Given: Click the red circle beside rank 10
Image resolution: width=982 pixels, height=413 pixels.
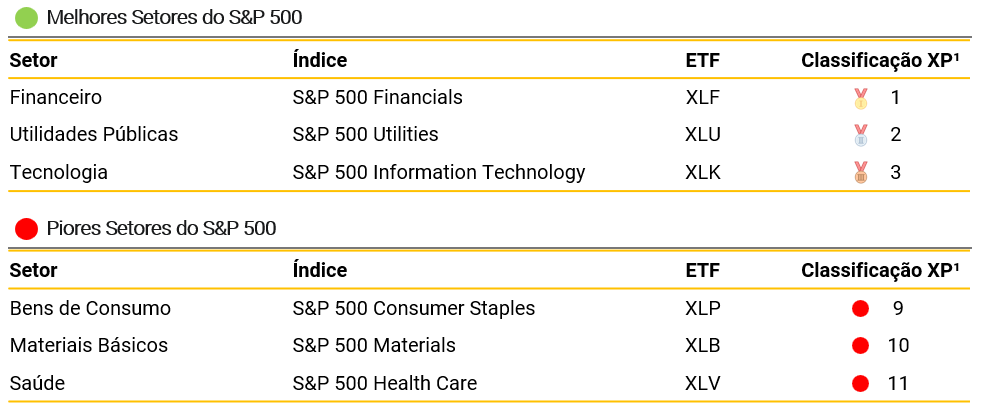Looking at the screenshot, I should point(860,346).
